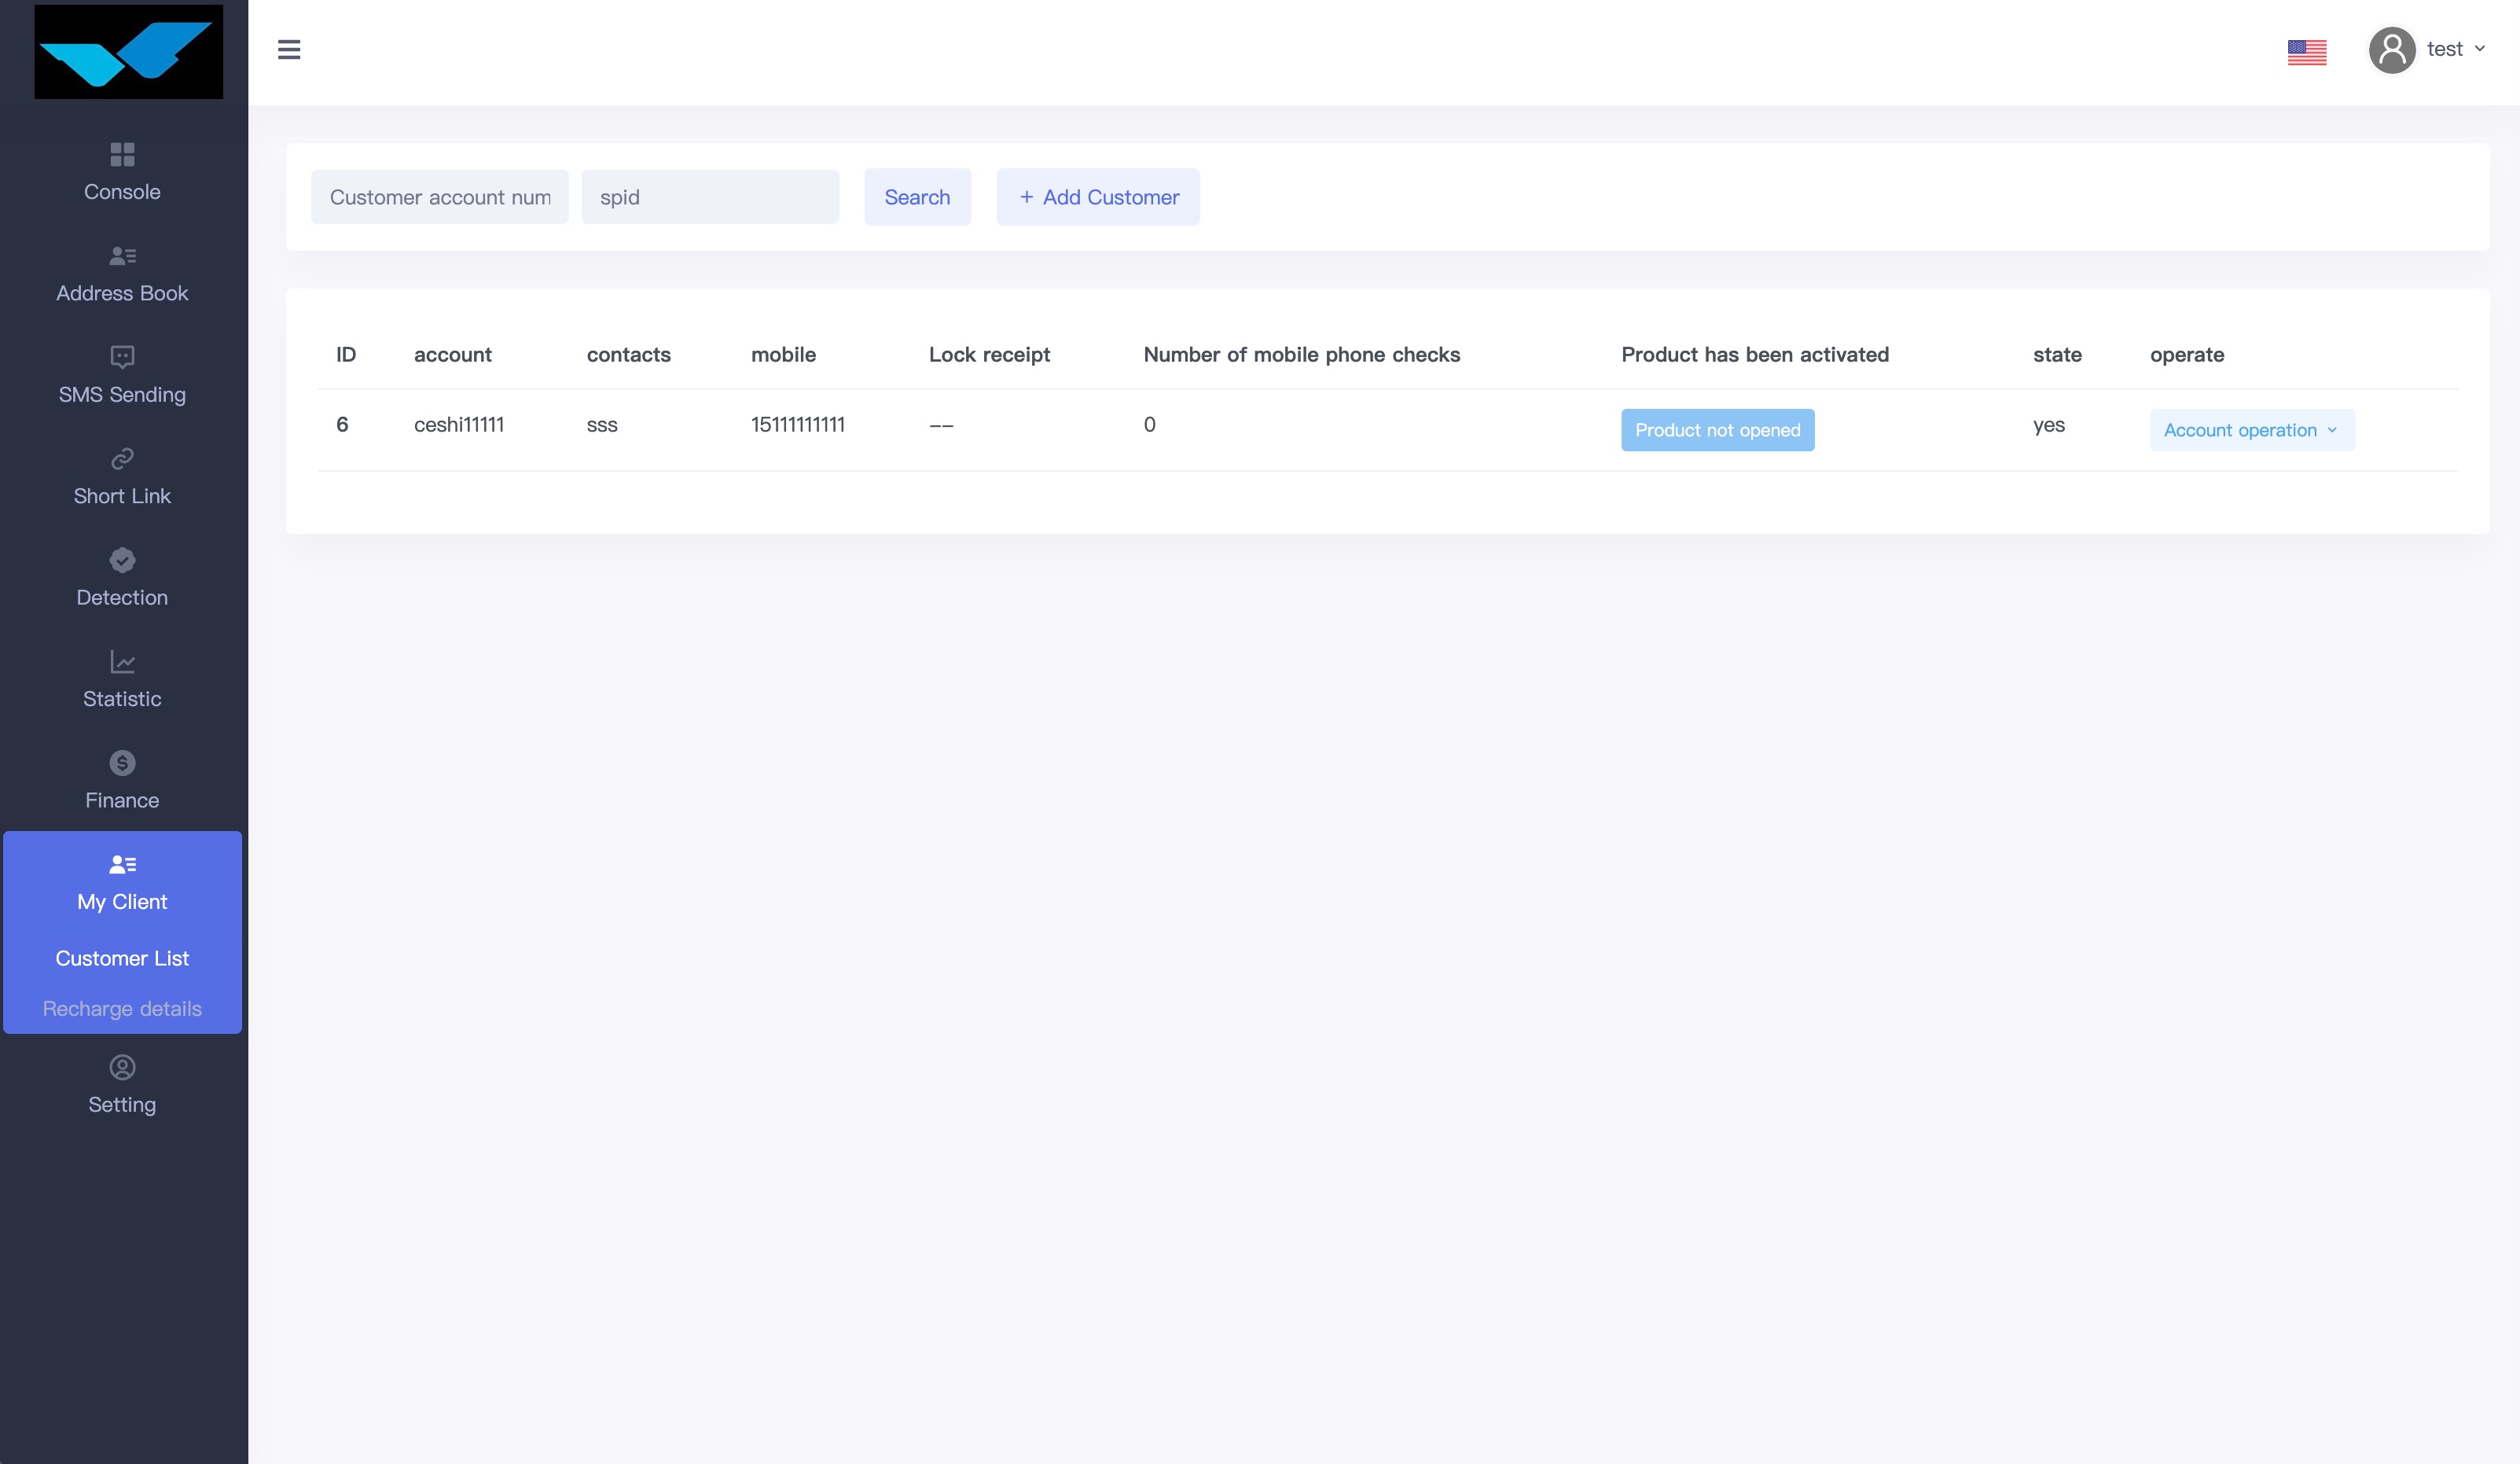Click Product has been activated header
The height and width of the screenshot is (1464, 2520).
(1754, 354)
